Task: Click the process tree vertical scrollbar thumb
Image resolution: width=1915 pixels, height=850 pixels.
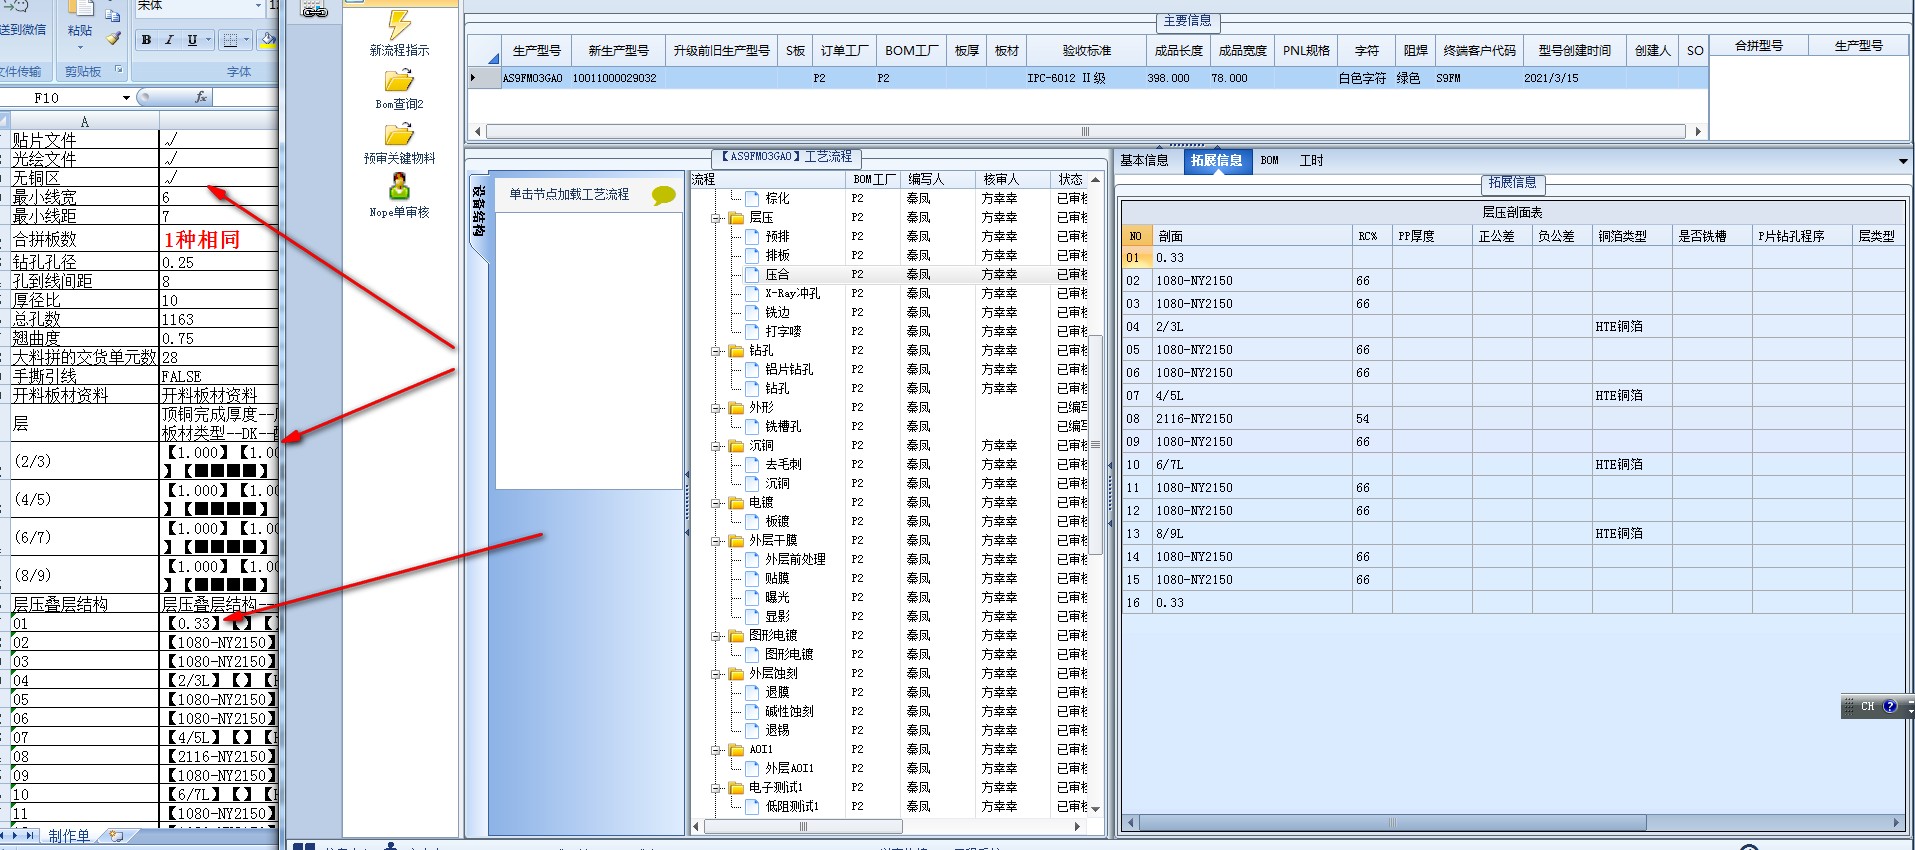Action: [x=1096, y=445]
